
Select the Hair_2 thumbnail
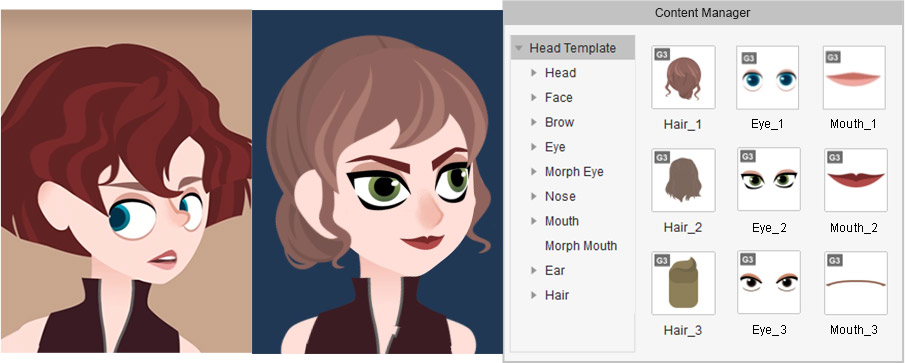click(x=683, y=180)
